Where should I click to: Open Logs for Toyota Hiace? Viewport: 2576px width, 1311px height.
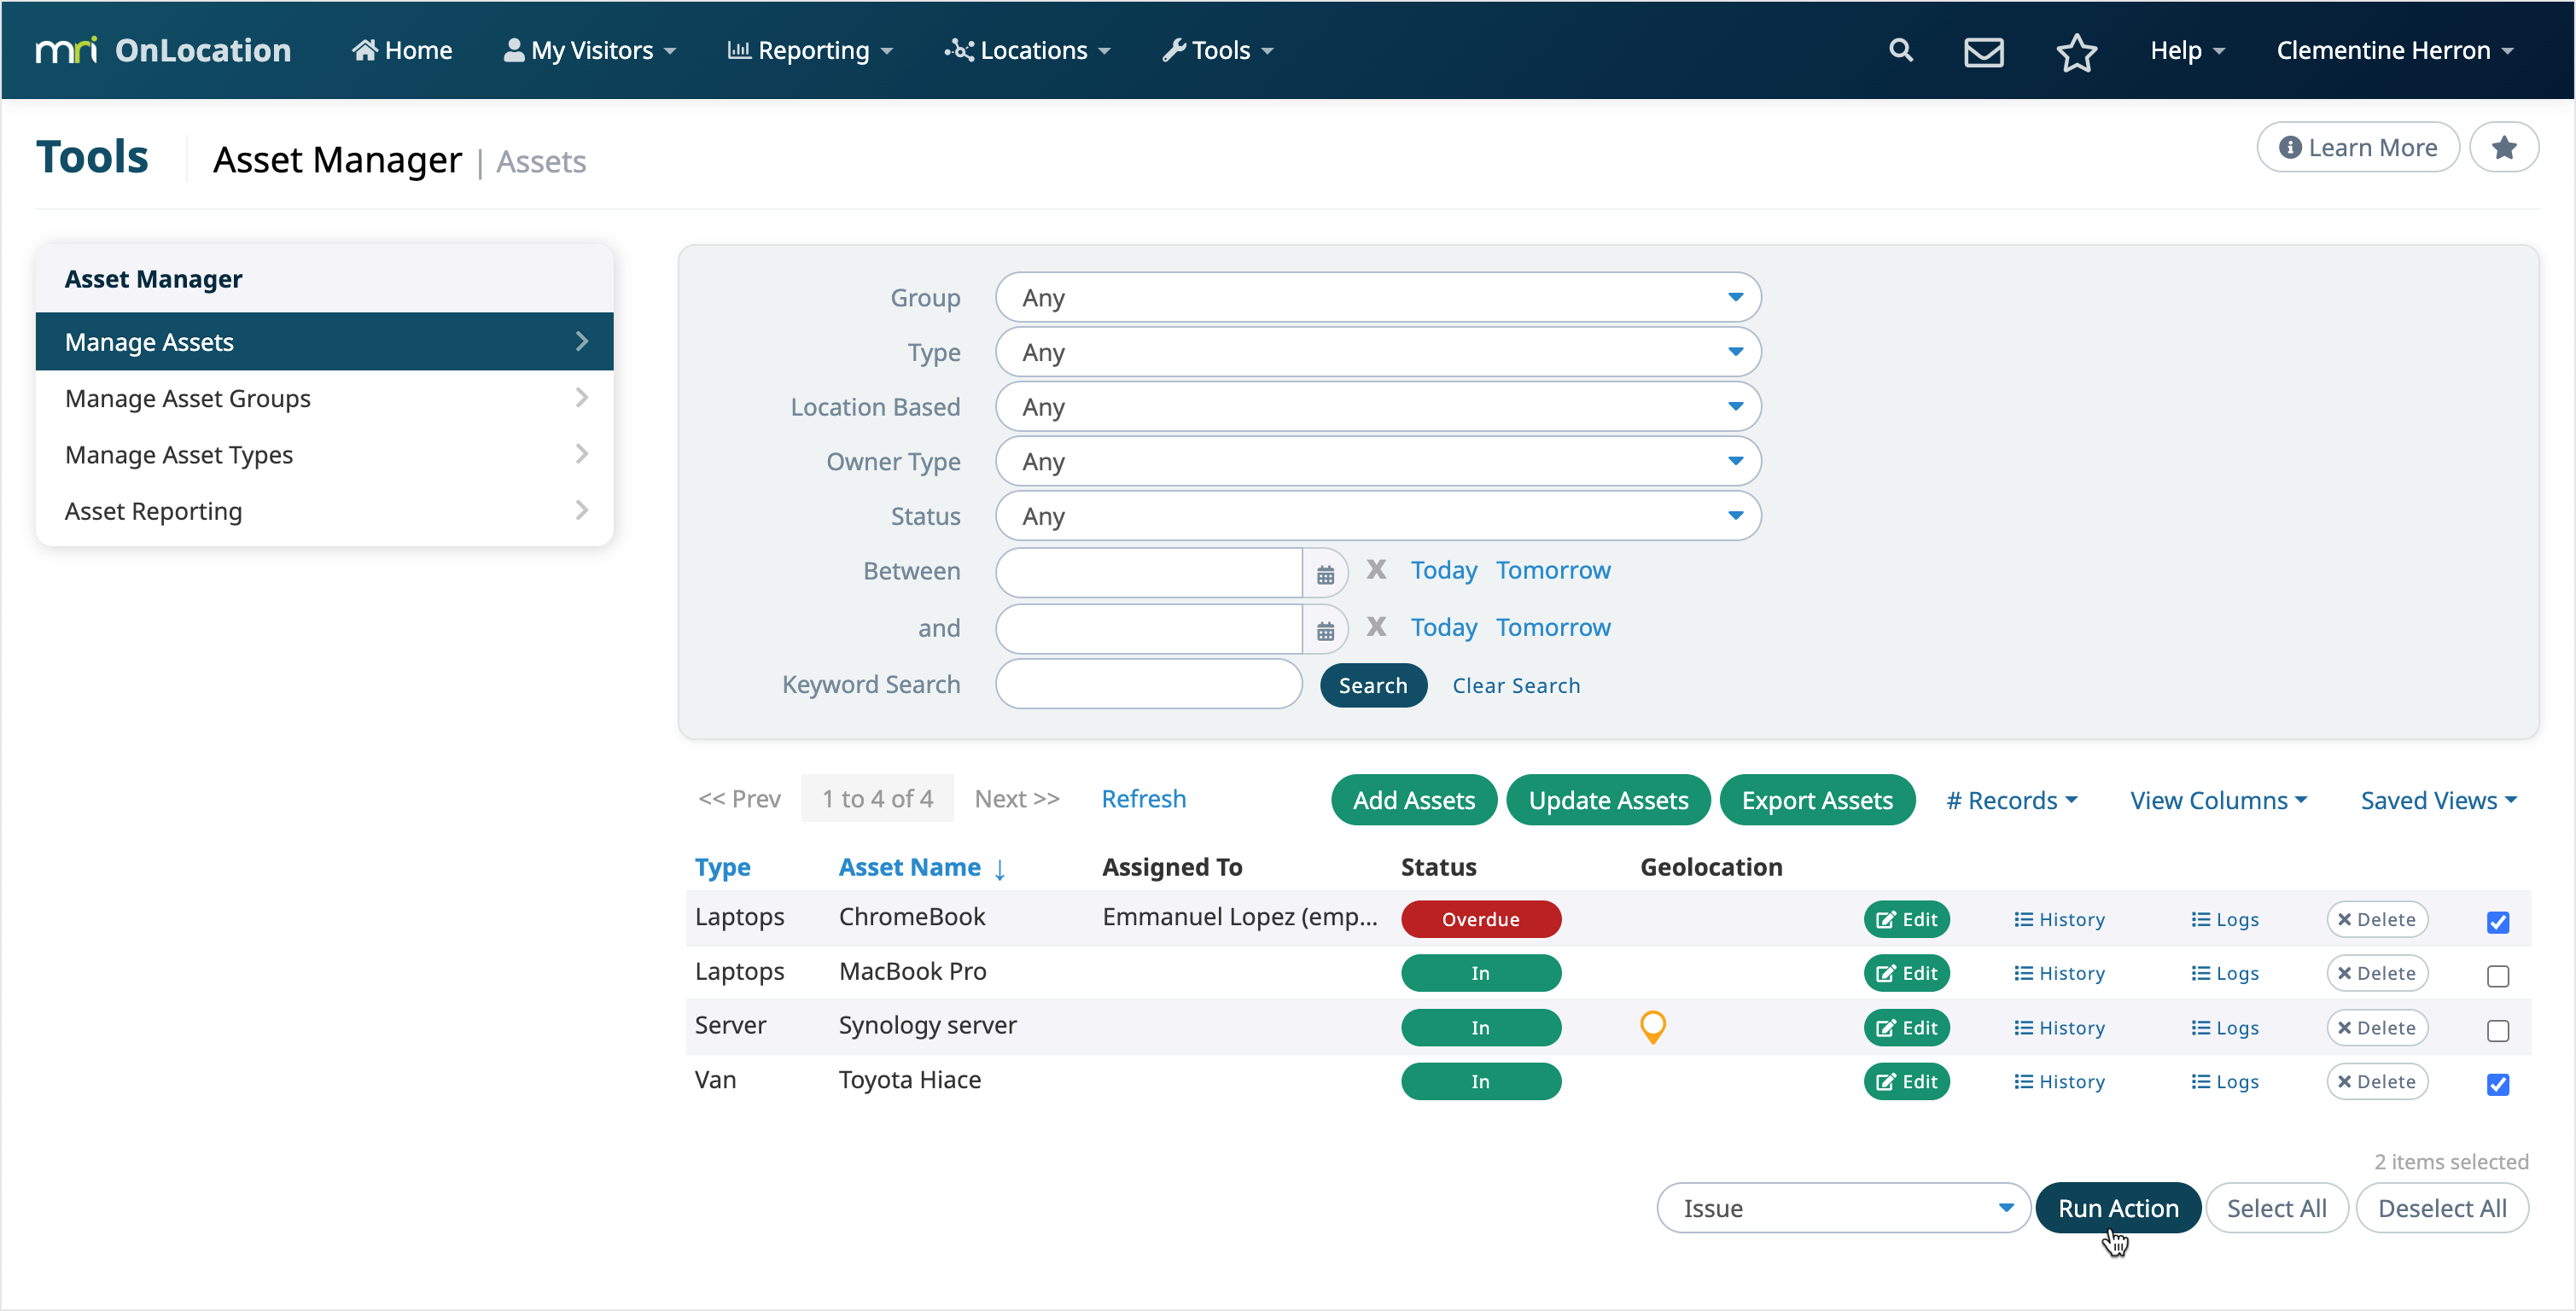tap(2224, 1082)
